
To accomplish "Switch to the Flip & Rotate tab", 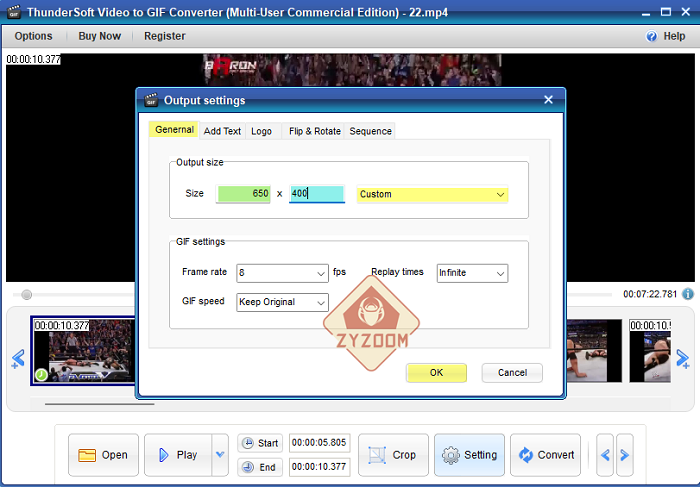I will (x=315, y=131).
